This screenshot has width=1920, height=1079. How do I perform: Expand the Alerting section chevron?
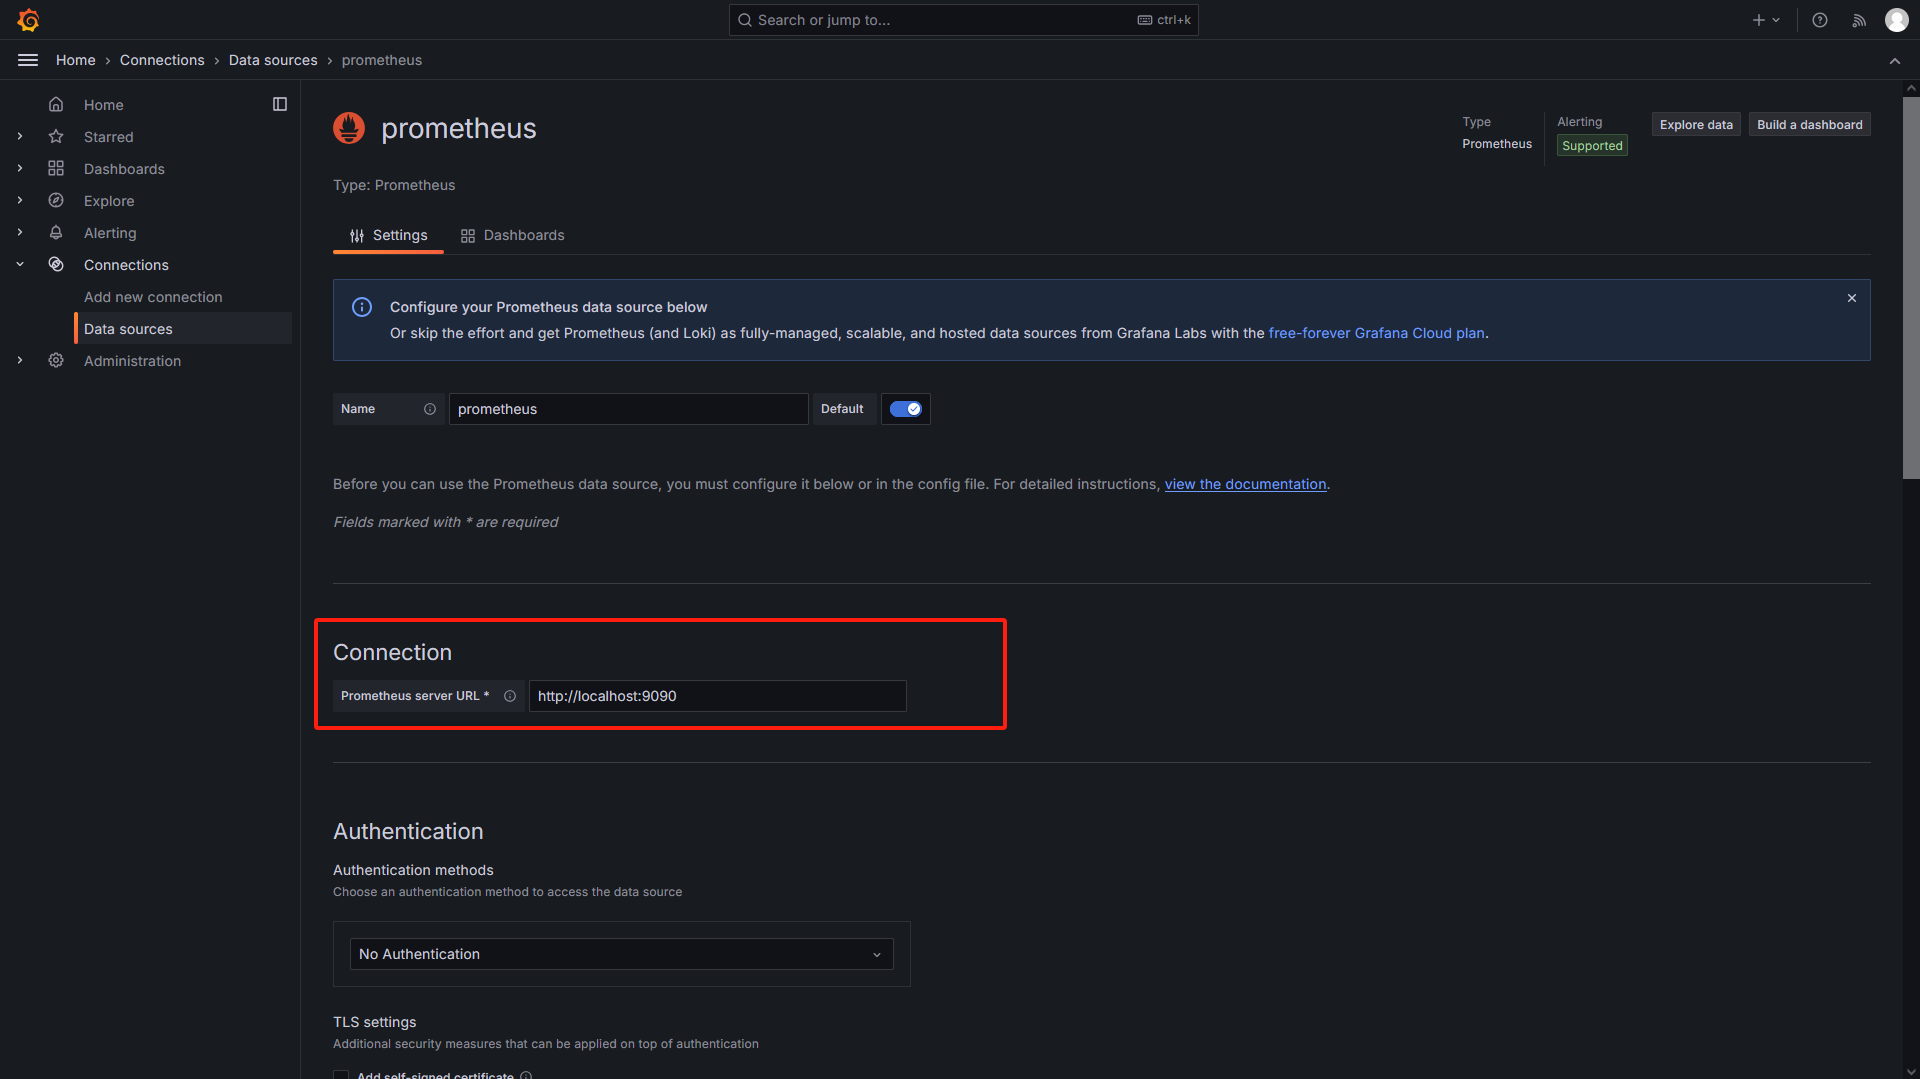coord(20,233)
